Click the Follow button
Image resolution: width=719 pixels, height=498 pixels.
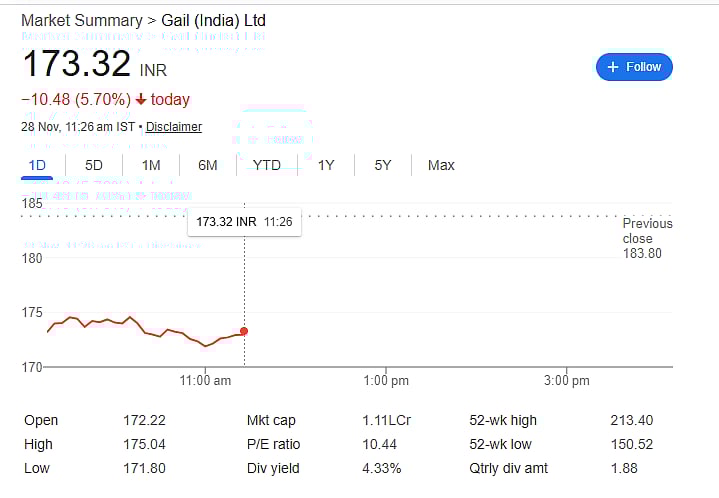click(x=634, y=67)
